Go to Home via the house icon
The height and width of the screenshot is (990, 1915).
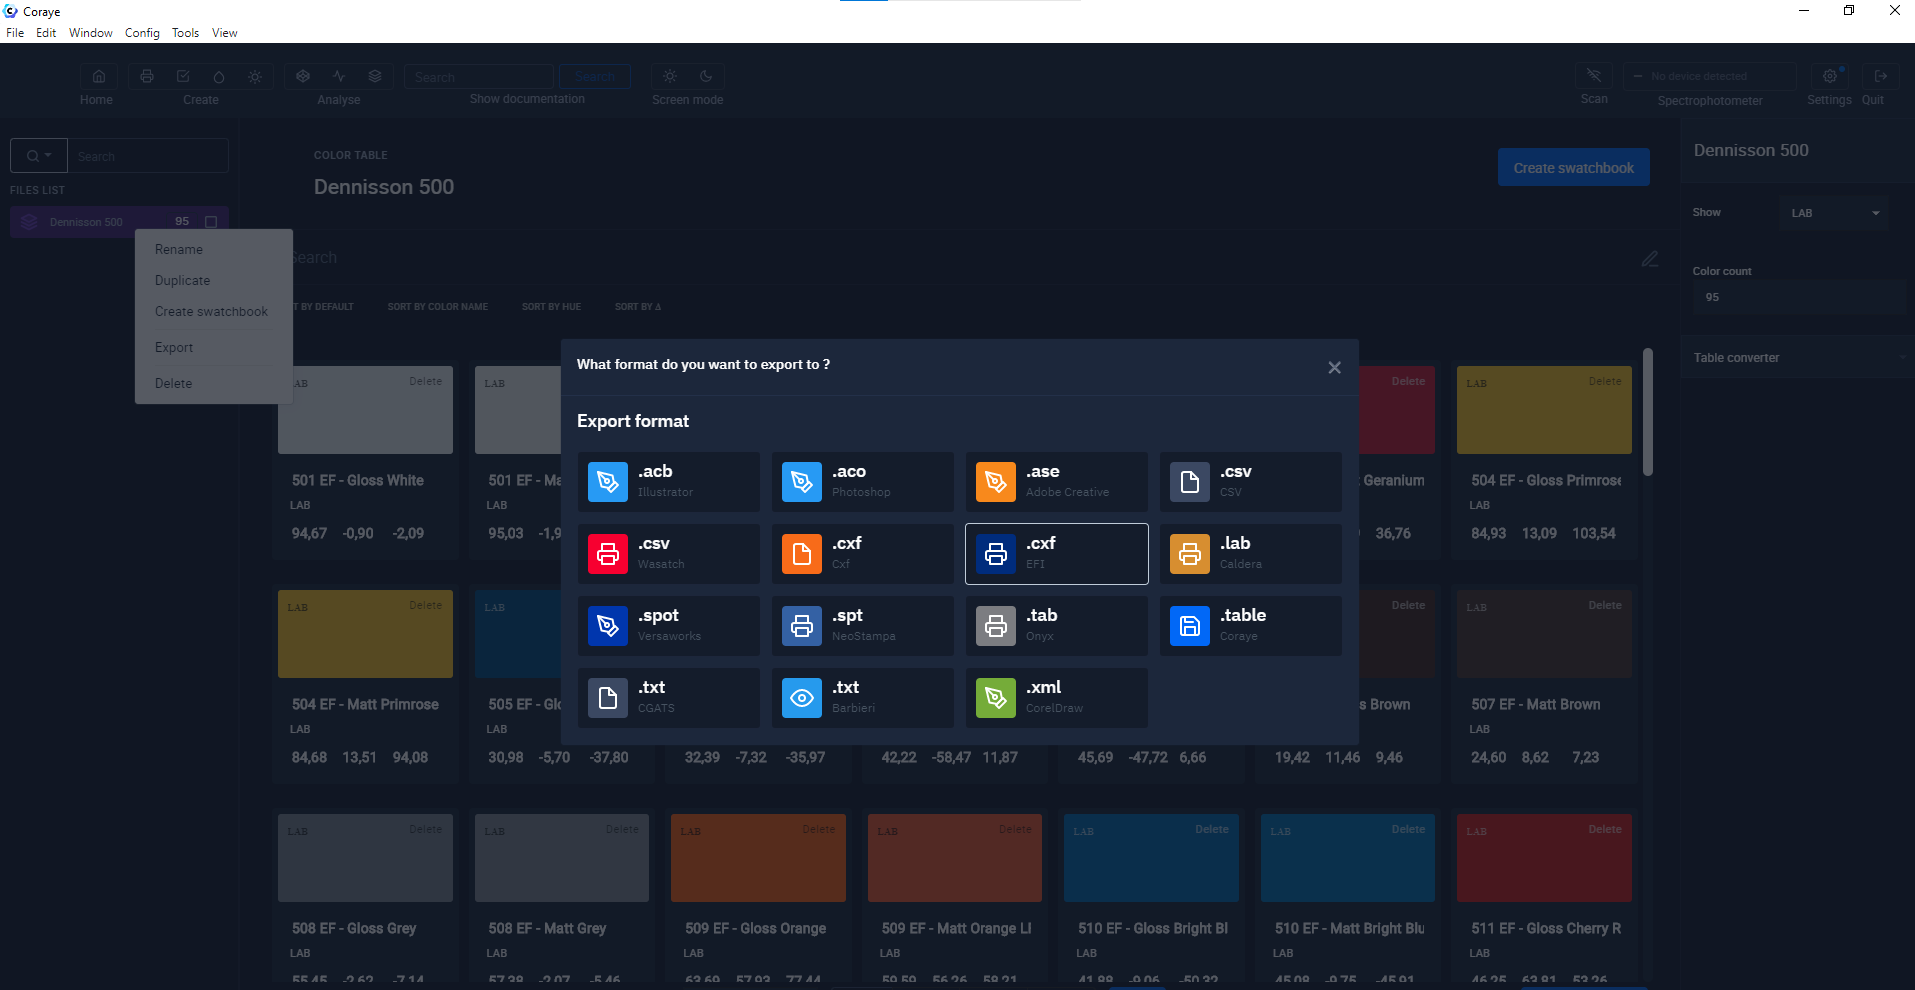(98, 77)
